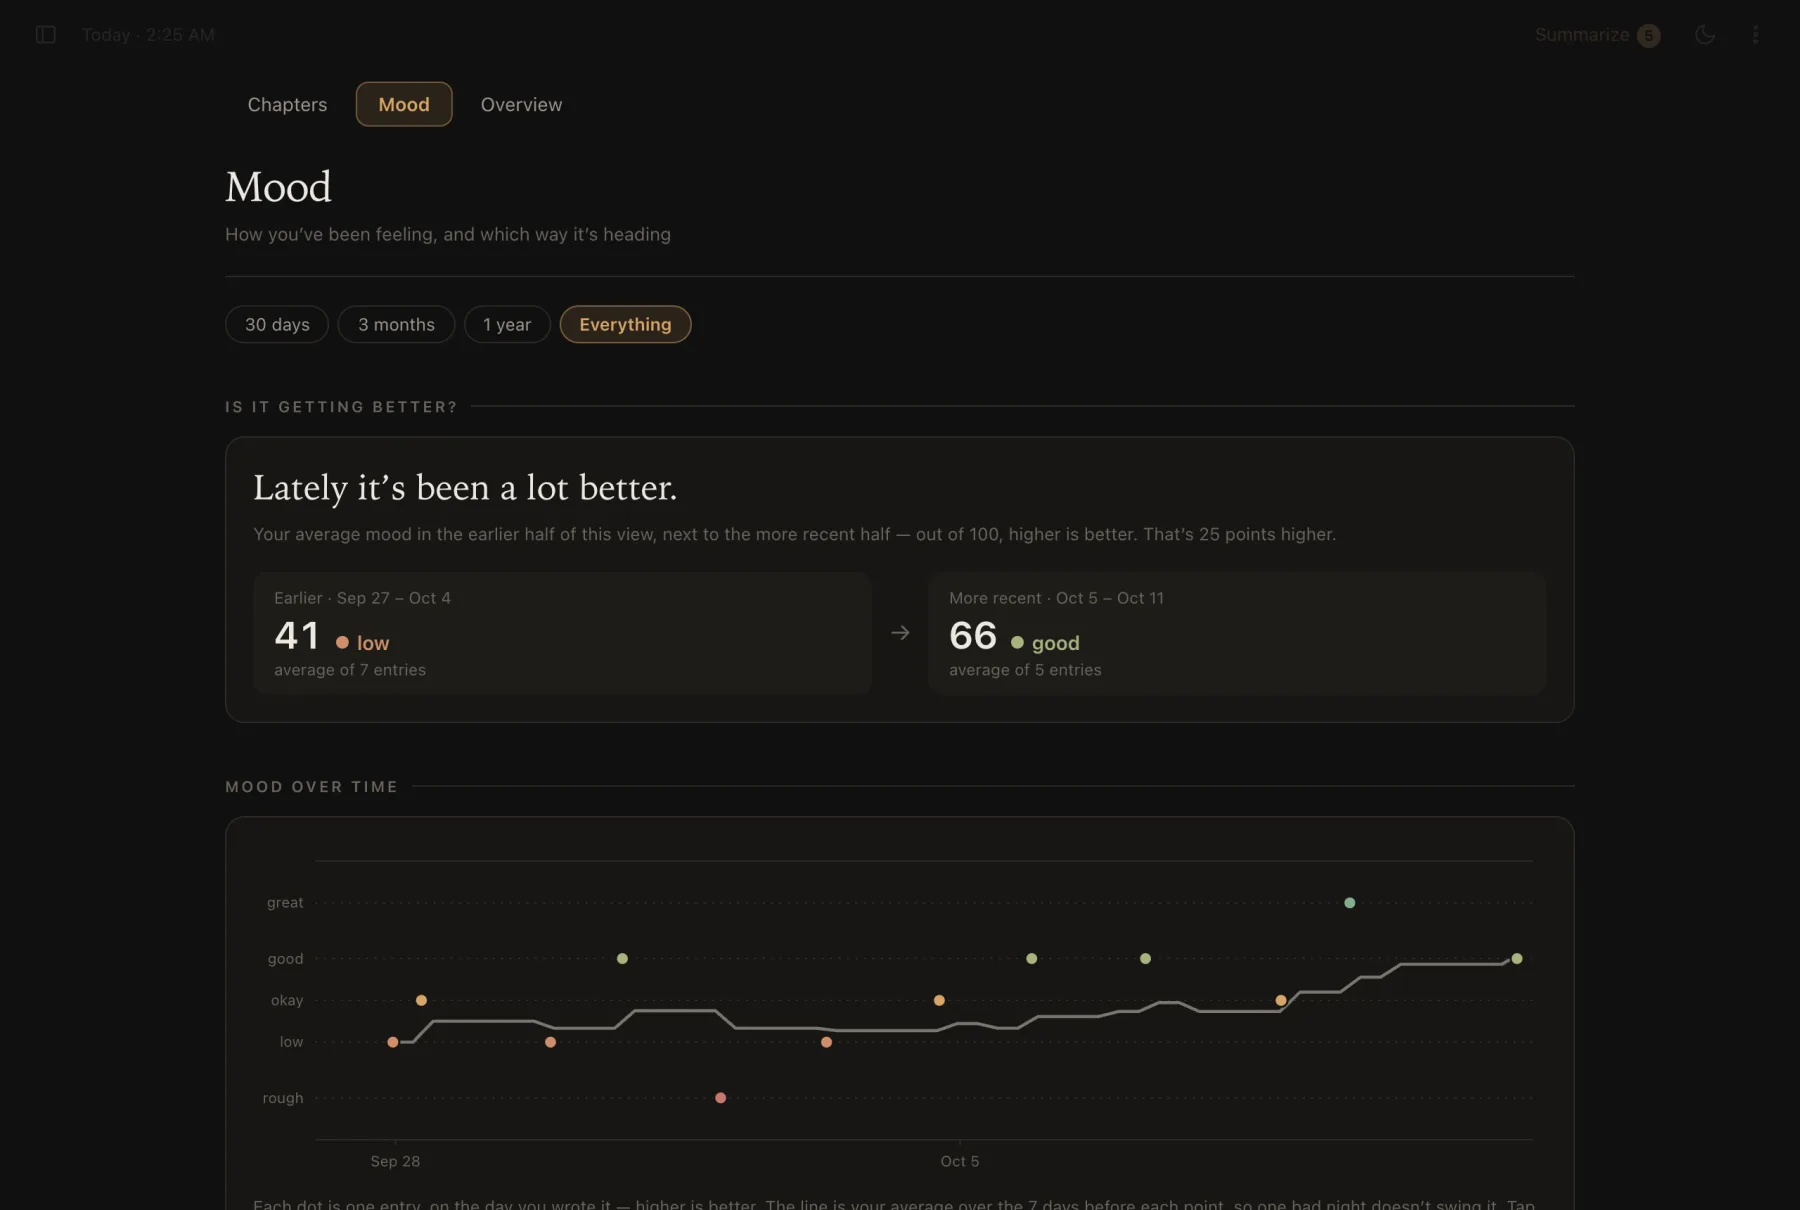Select the last 'good' dot at chart end
This screenshot has width=1800, height=1210.
(1517, 959)
